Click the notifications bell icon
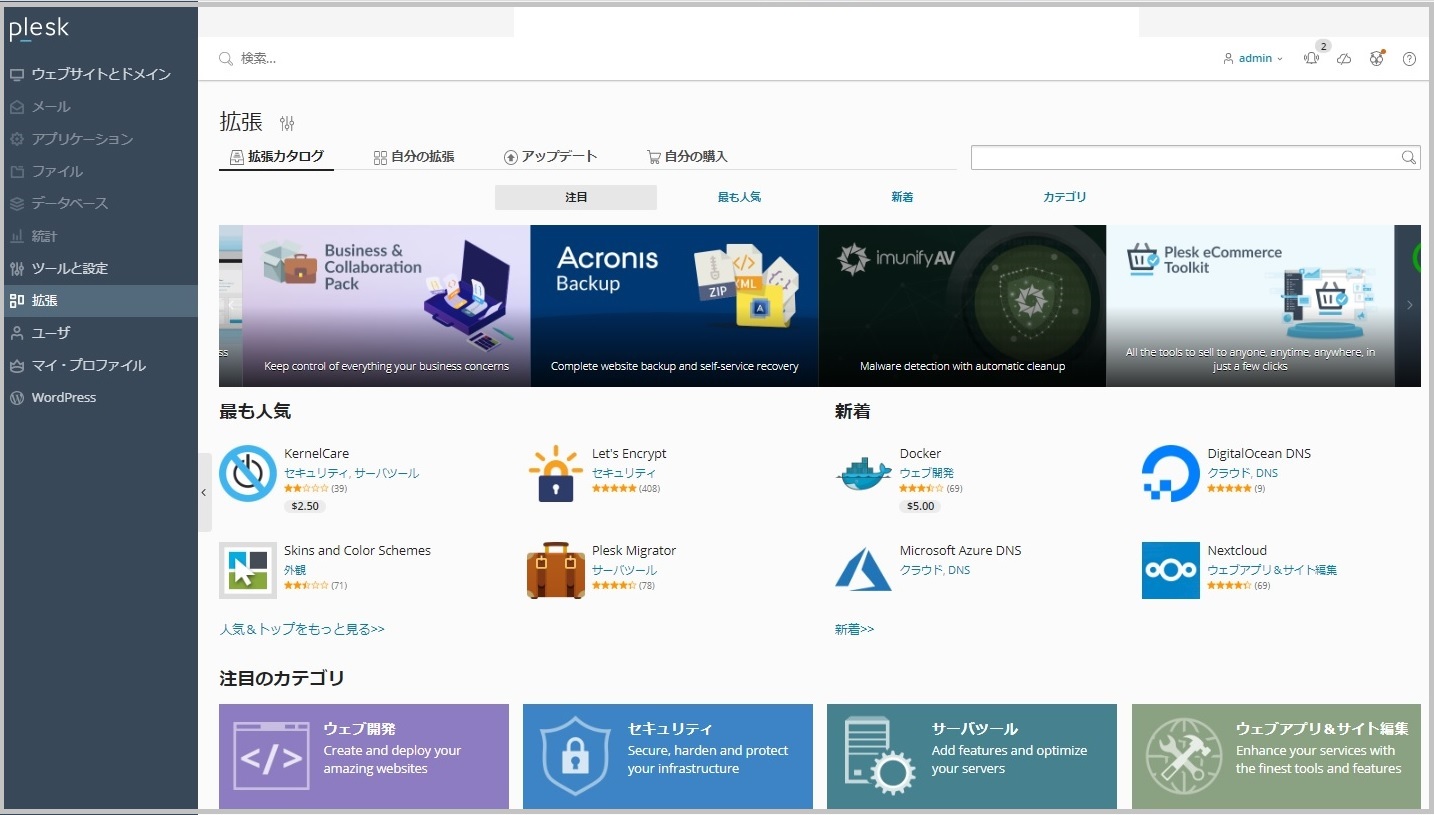1434x815 pixels. click(x=1311, y=58)
